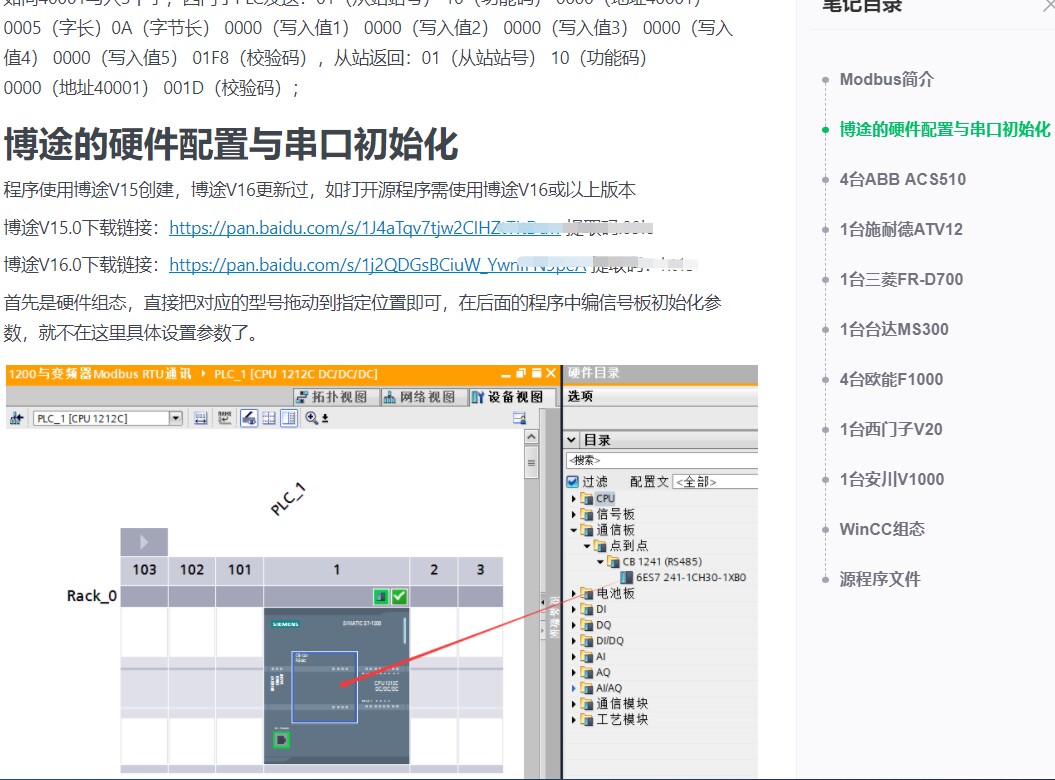Select rack slot 2 header
The height and width of the screenshot is (780, 1055).
[x=434, y=570]
